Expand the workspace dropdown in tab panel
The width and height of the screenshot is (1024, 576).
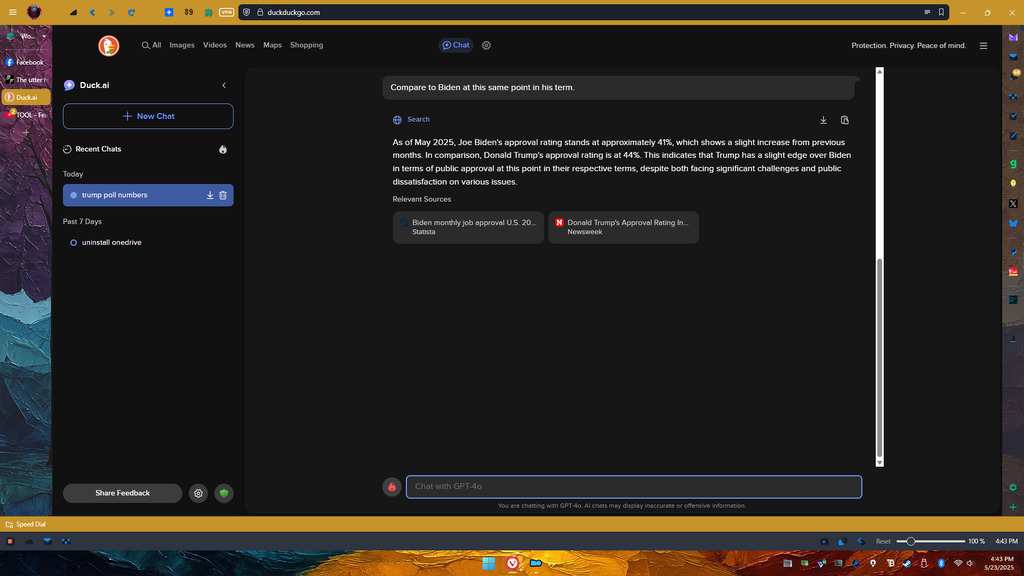43,36
